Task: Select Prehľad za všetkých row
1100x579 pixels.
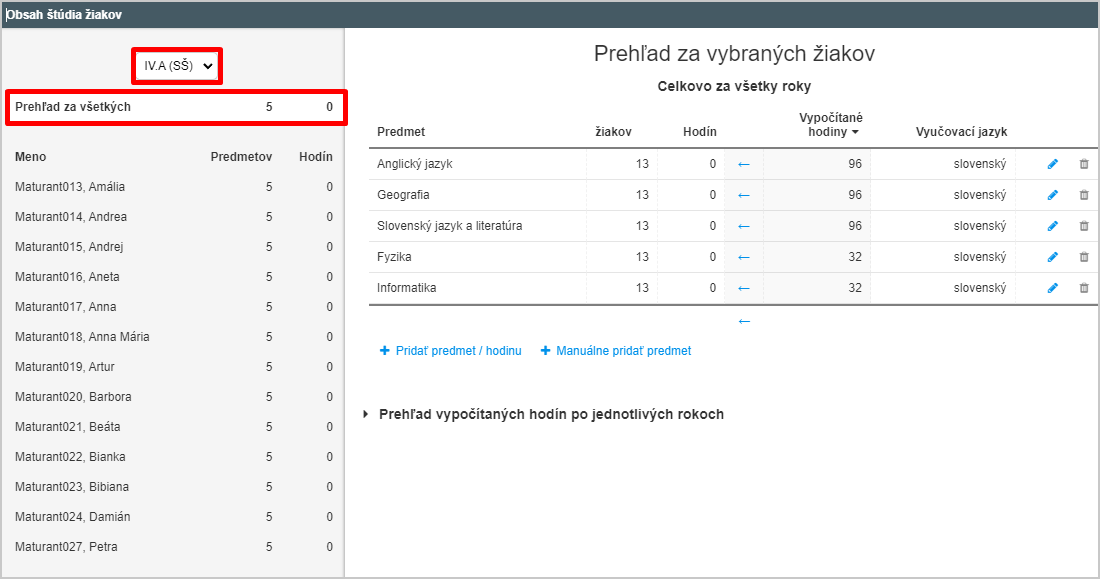Action: 175,107
